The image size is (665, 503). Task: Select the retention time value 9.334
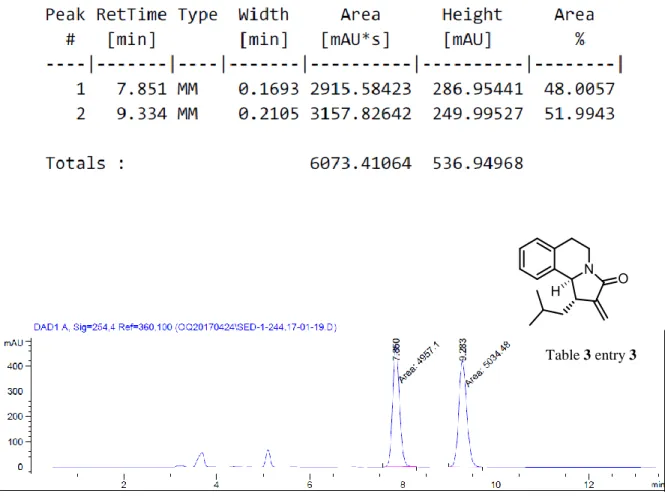142,114
